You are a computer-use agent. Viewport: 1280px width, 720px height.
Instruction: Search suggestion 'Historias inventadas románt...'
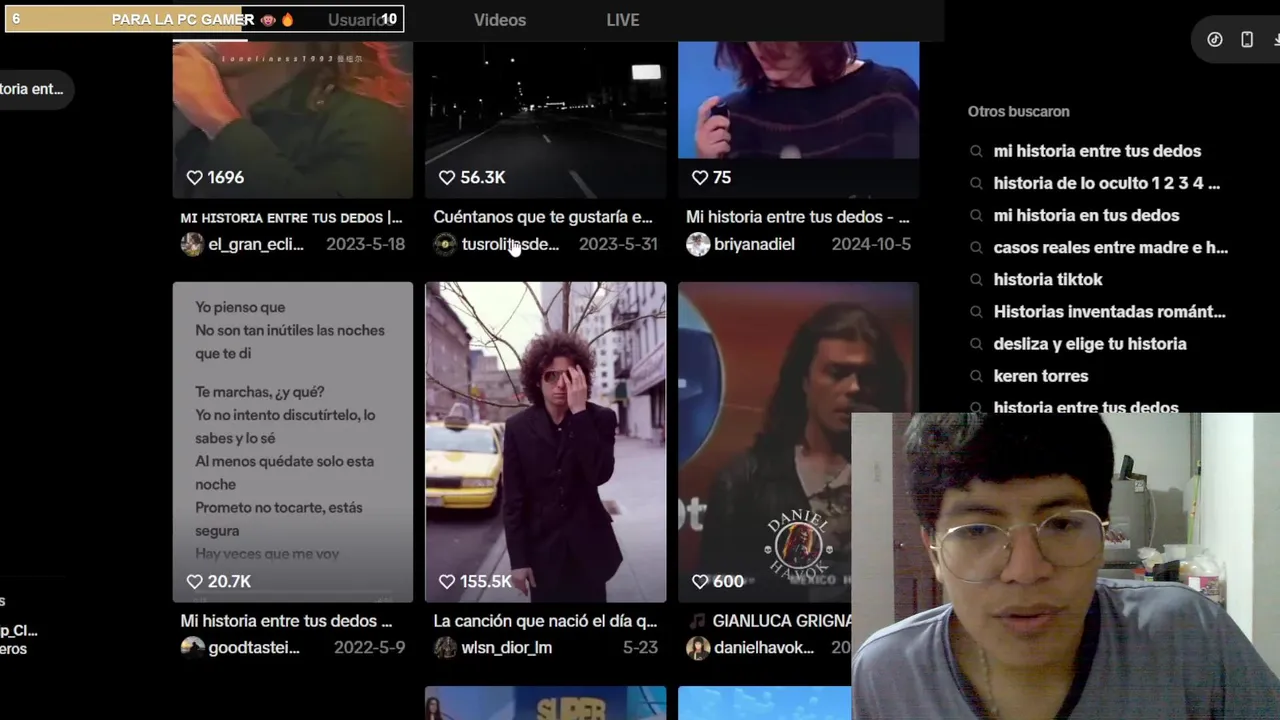(1109, 311)
